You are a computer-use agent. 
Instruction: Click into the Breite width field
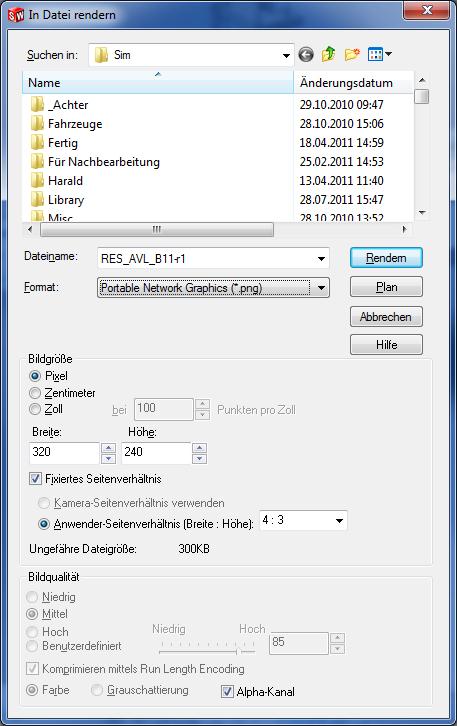[64, 452]
